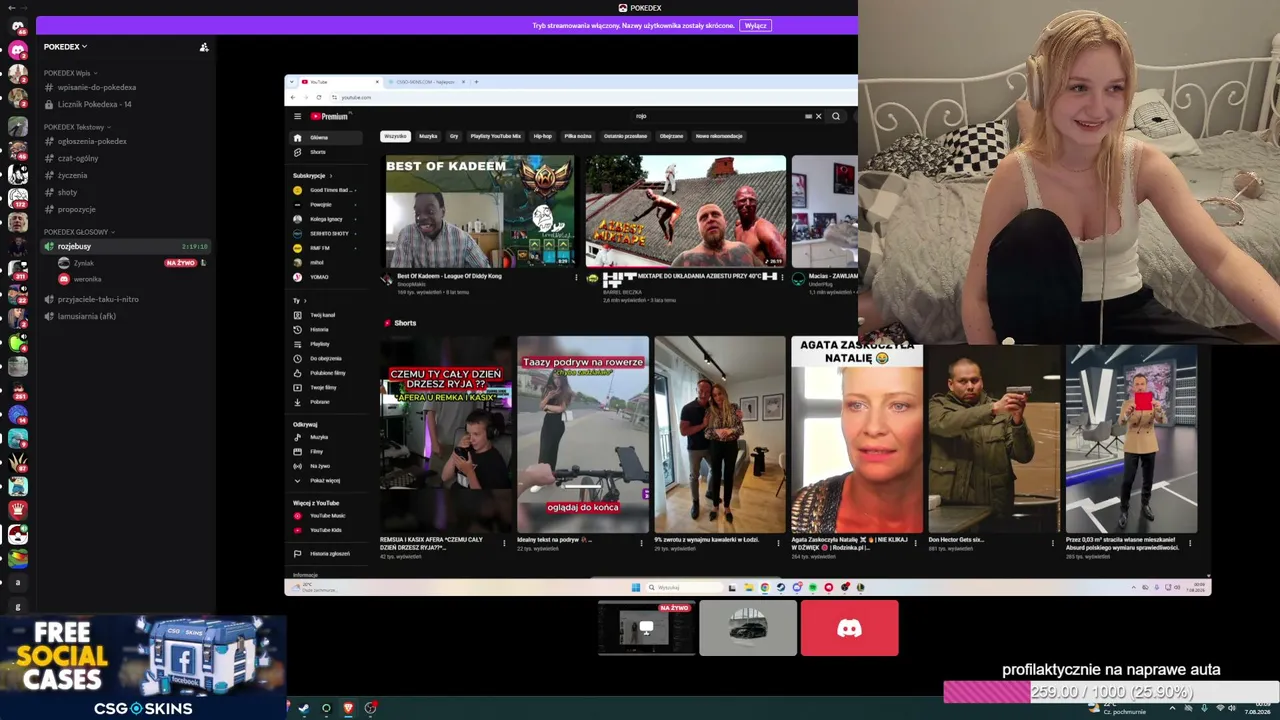
Task: Open Polubione filmy liked videos
Action: 327,373
